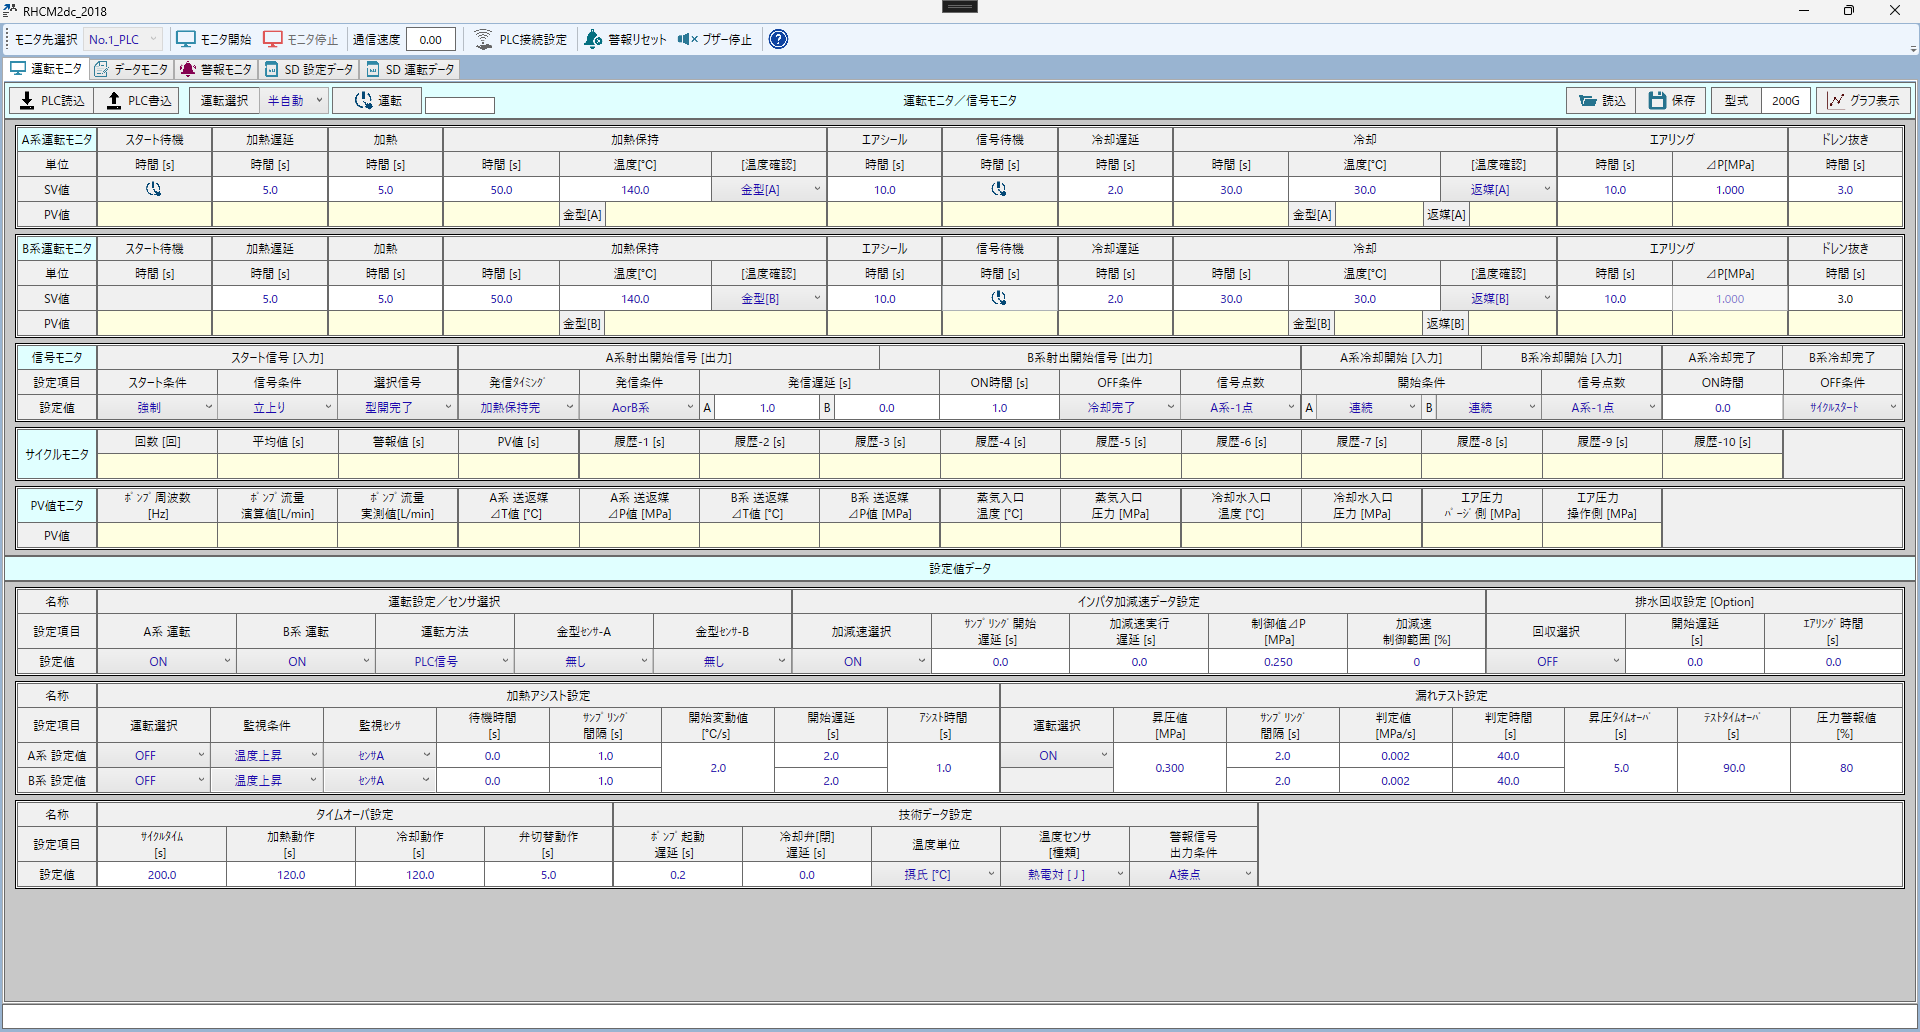Click the PLC読込 download icon button
This screenshot has width=1920, height=1032.
[52, 101]
